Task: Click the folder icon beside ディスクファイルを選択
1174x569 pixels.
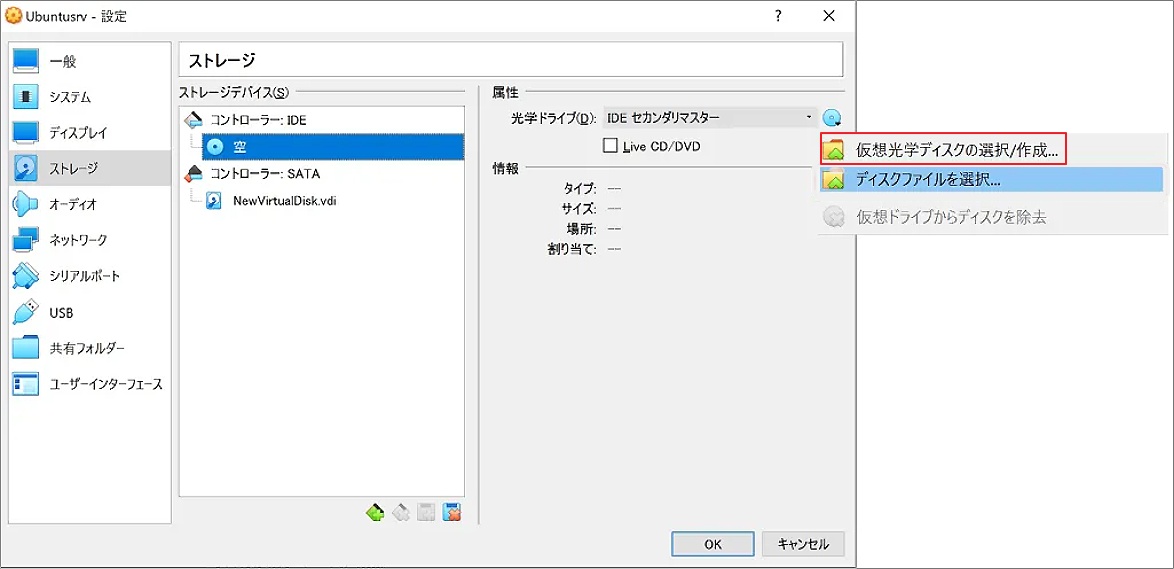Action: click(x=834, y=180)
